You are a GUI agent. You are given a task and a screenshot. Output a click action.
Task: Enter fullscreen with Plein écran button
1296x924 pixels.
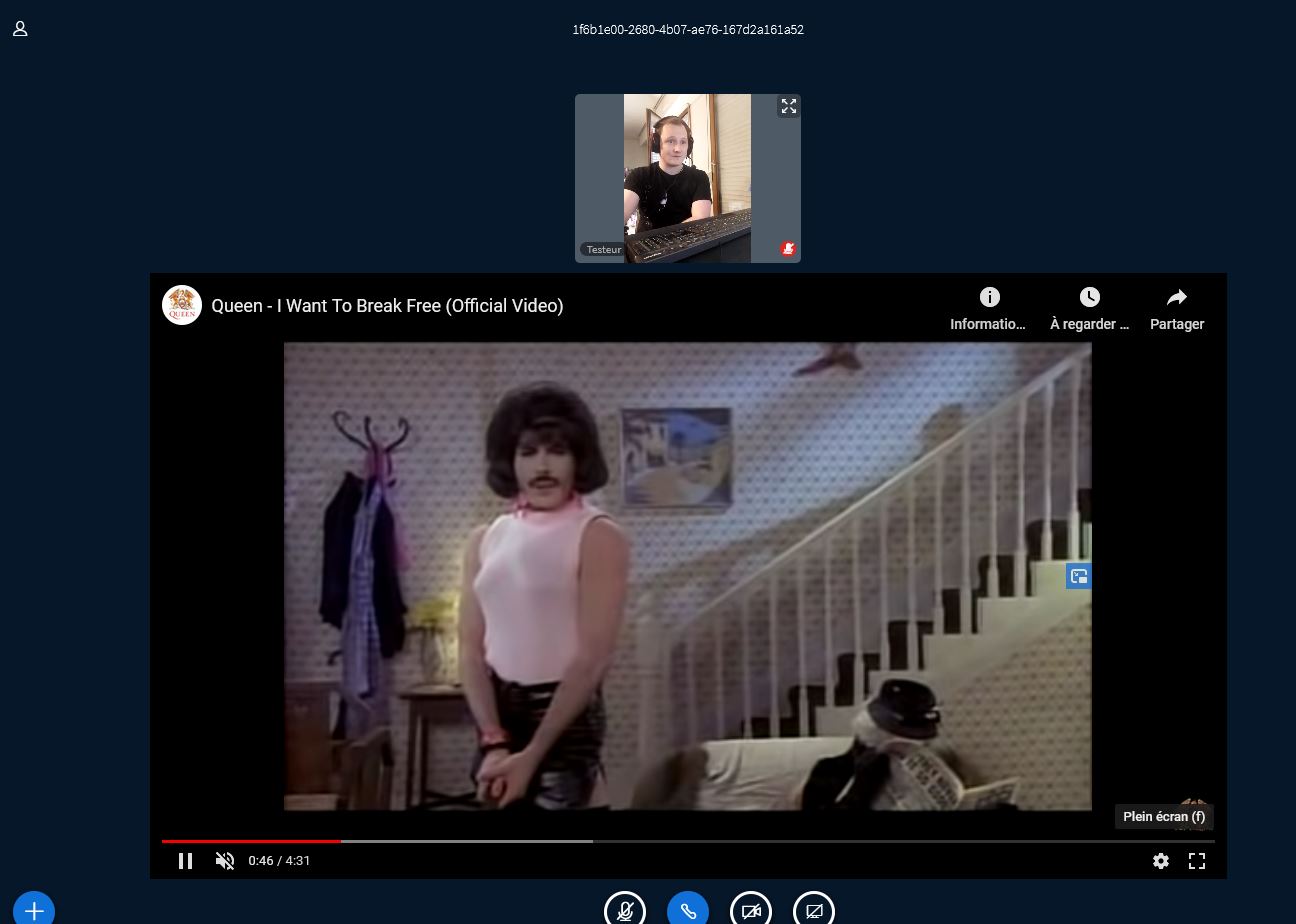[x=1197, y=861]
